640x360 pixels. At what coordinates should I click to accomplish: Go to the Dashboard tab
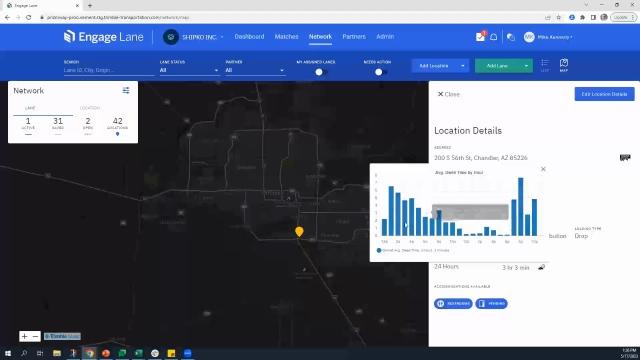[249, 37]
